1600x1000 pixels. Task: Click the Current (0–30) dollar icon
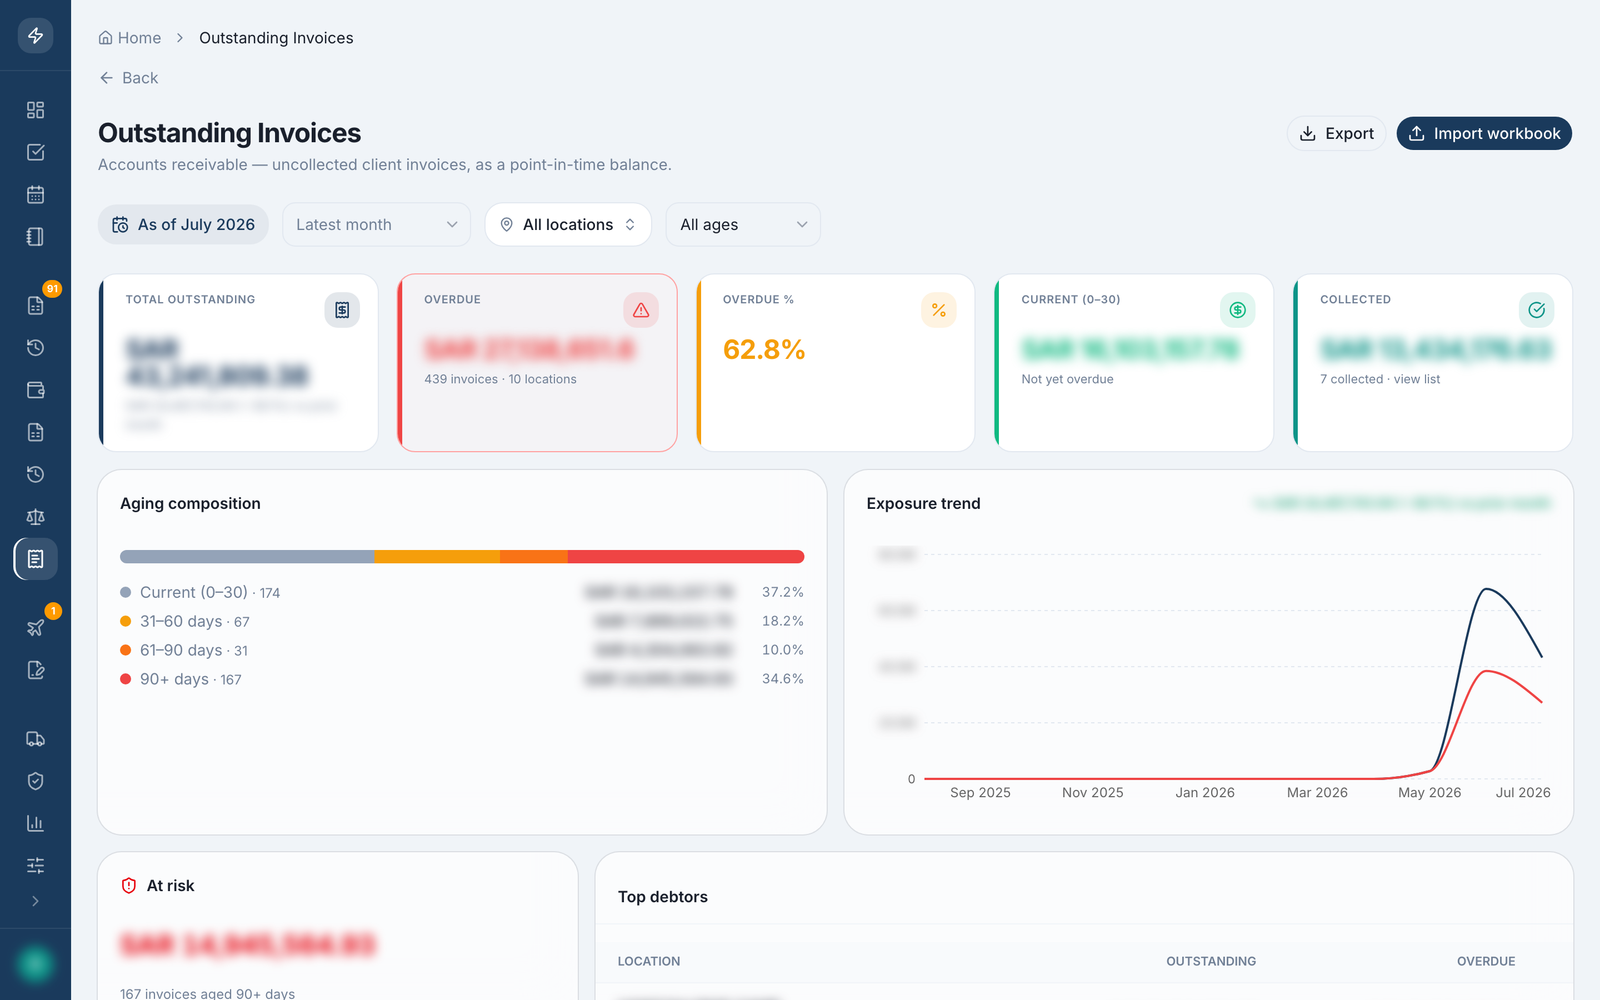tap(1238, 310)
